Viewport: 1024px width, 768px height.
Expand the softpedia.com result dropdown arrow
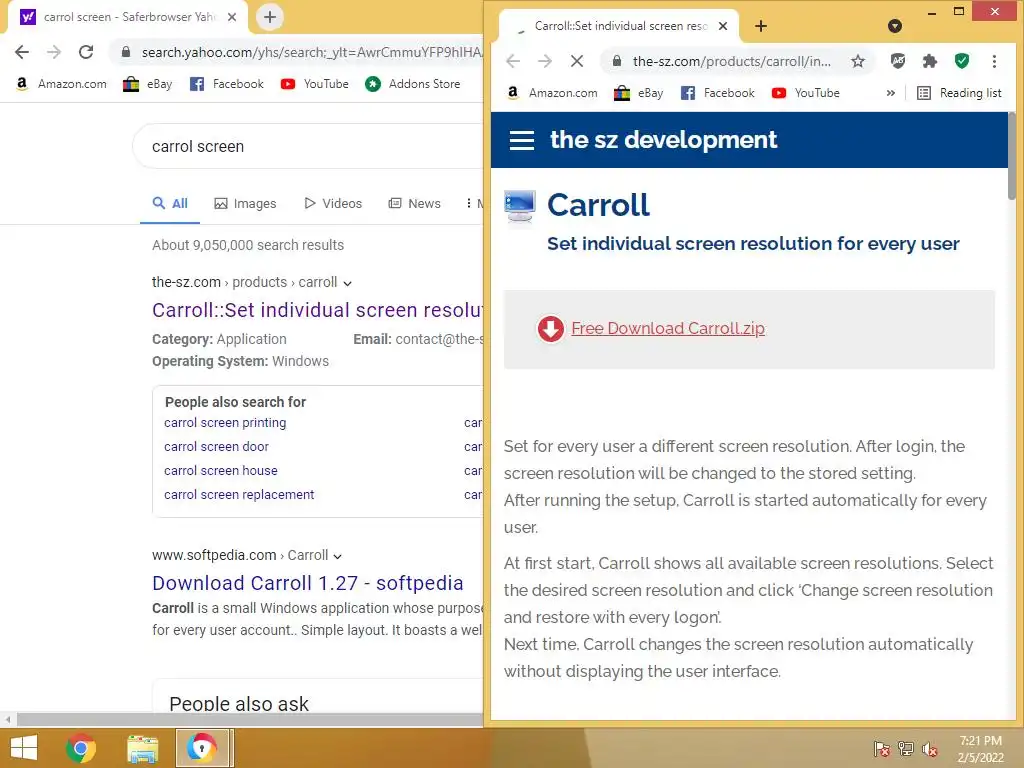[x=337, y=556]
